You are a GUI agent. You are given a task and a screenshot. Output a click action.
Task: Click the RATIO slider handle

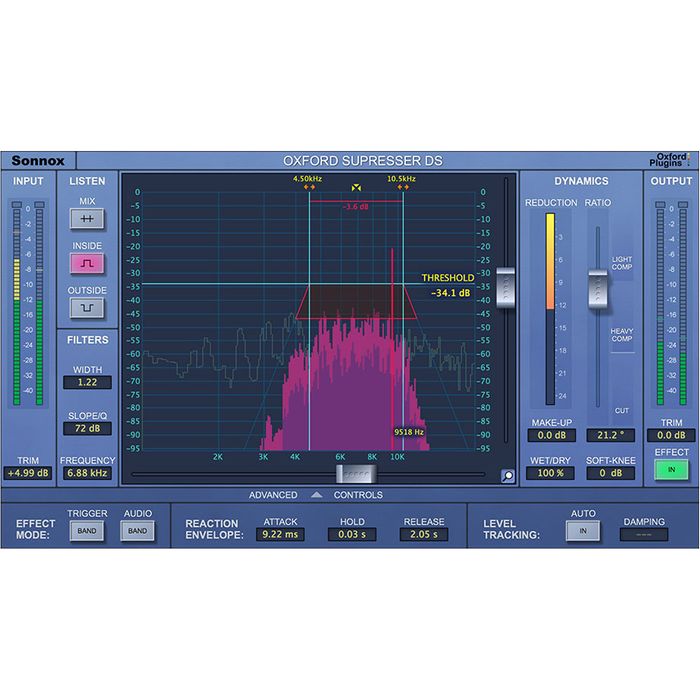[x=598, y=289]
